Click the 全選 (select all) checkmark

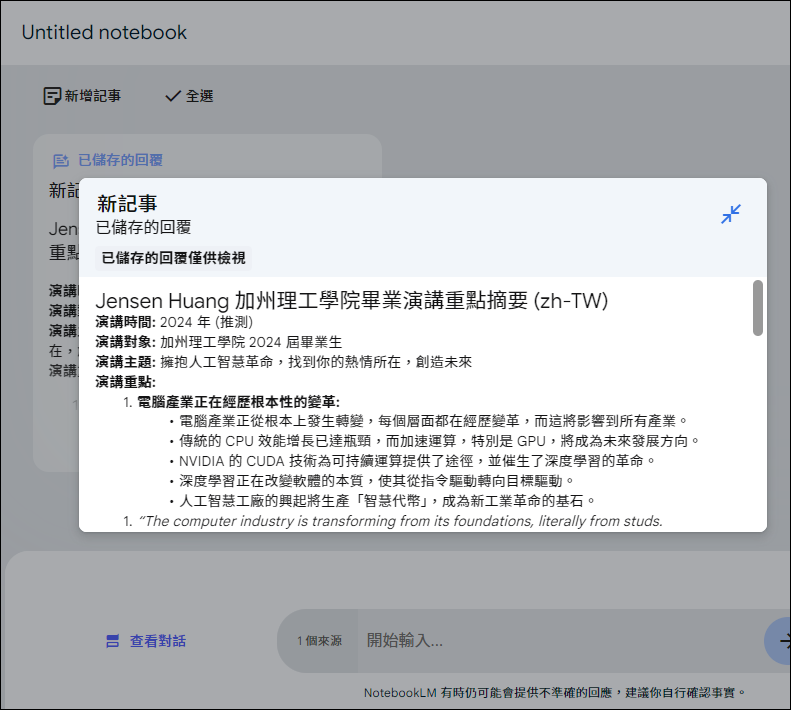[x=173, y=96]
